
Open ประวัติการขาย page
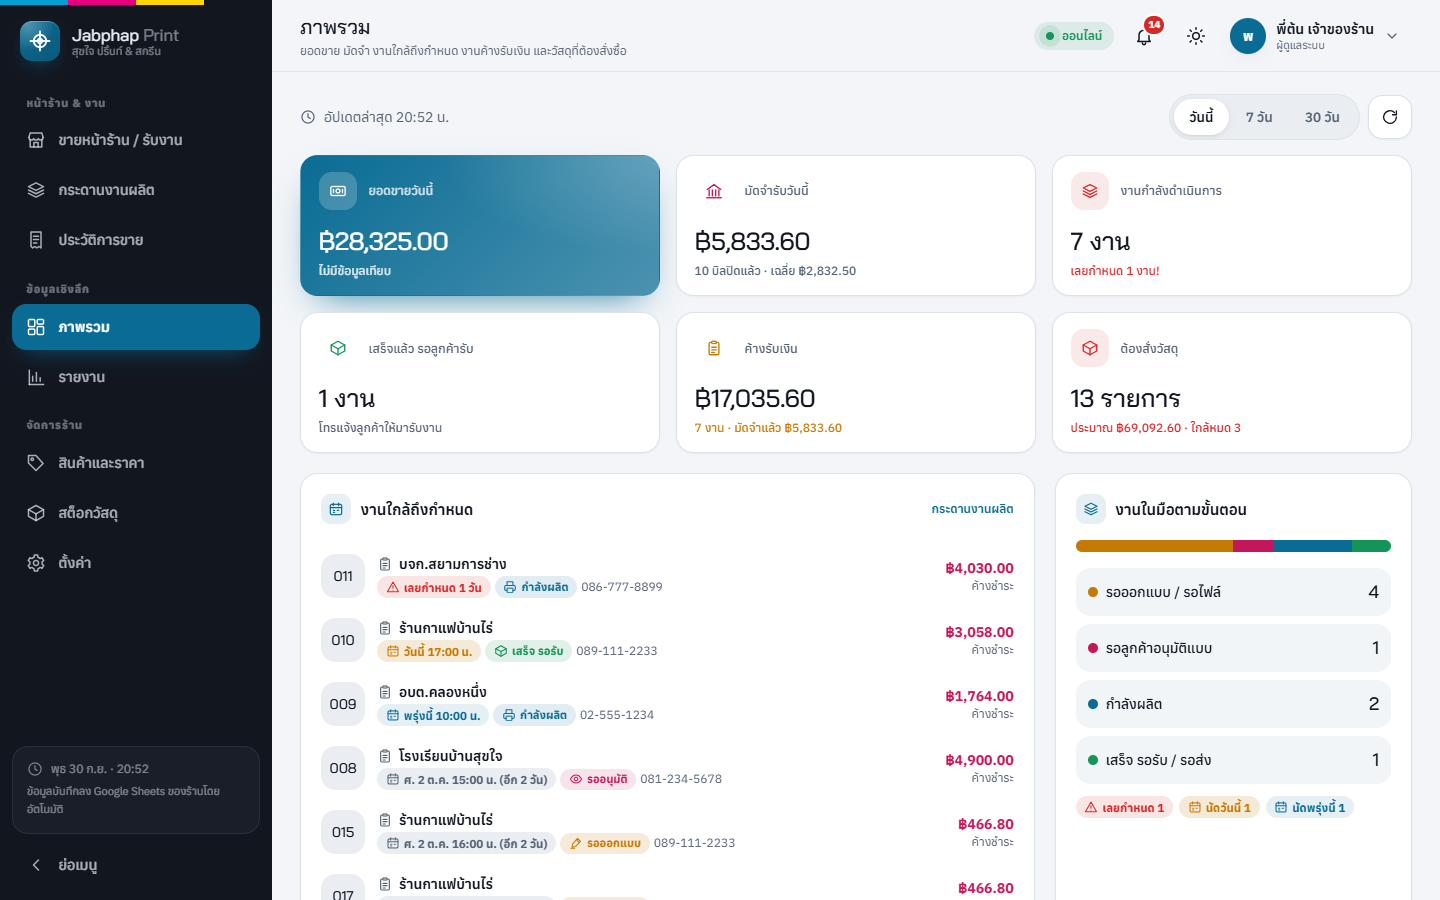point(136,240)
